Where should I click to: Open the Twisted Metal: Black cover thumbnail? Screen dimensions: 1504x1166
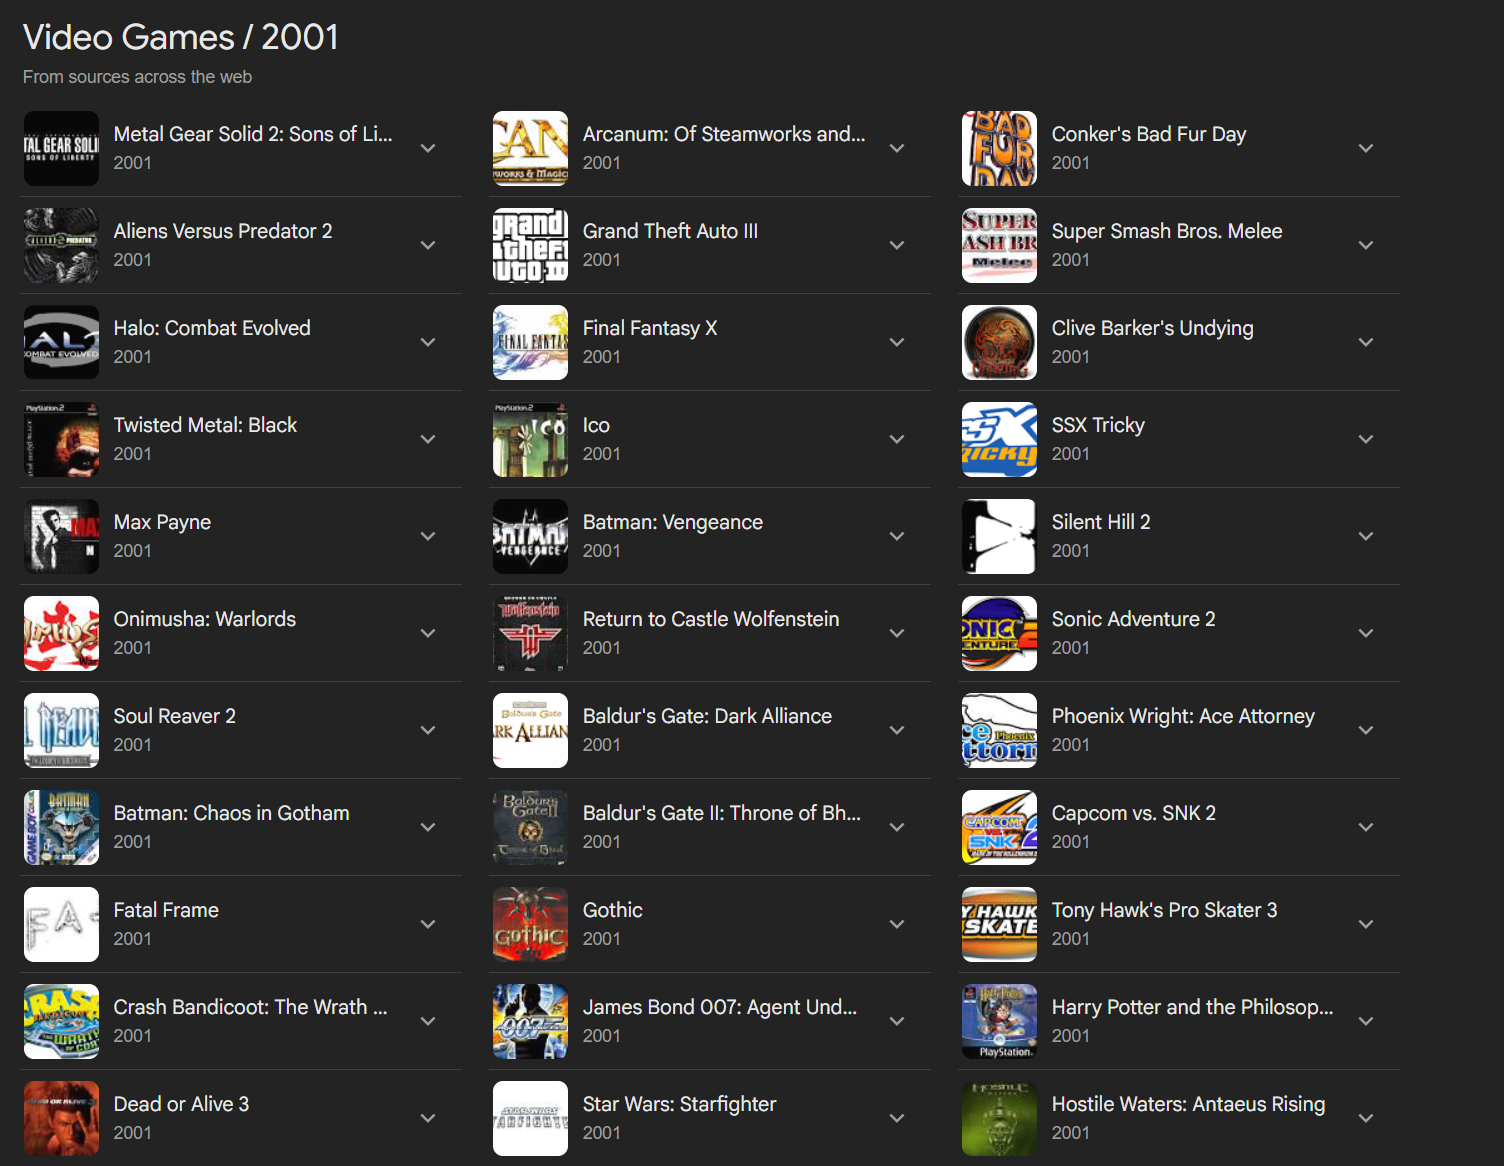click(x=61, y=439)
